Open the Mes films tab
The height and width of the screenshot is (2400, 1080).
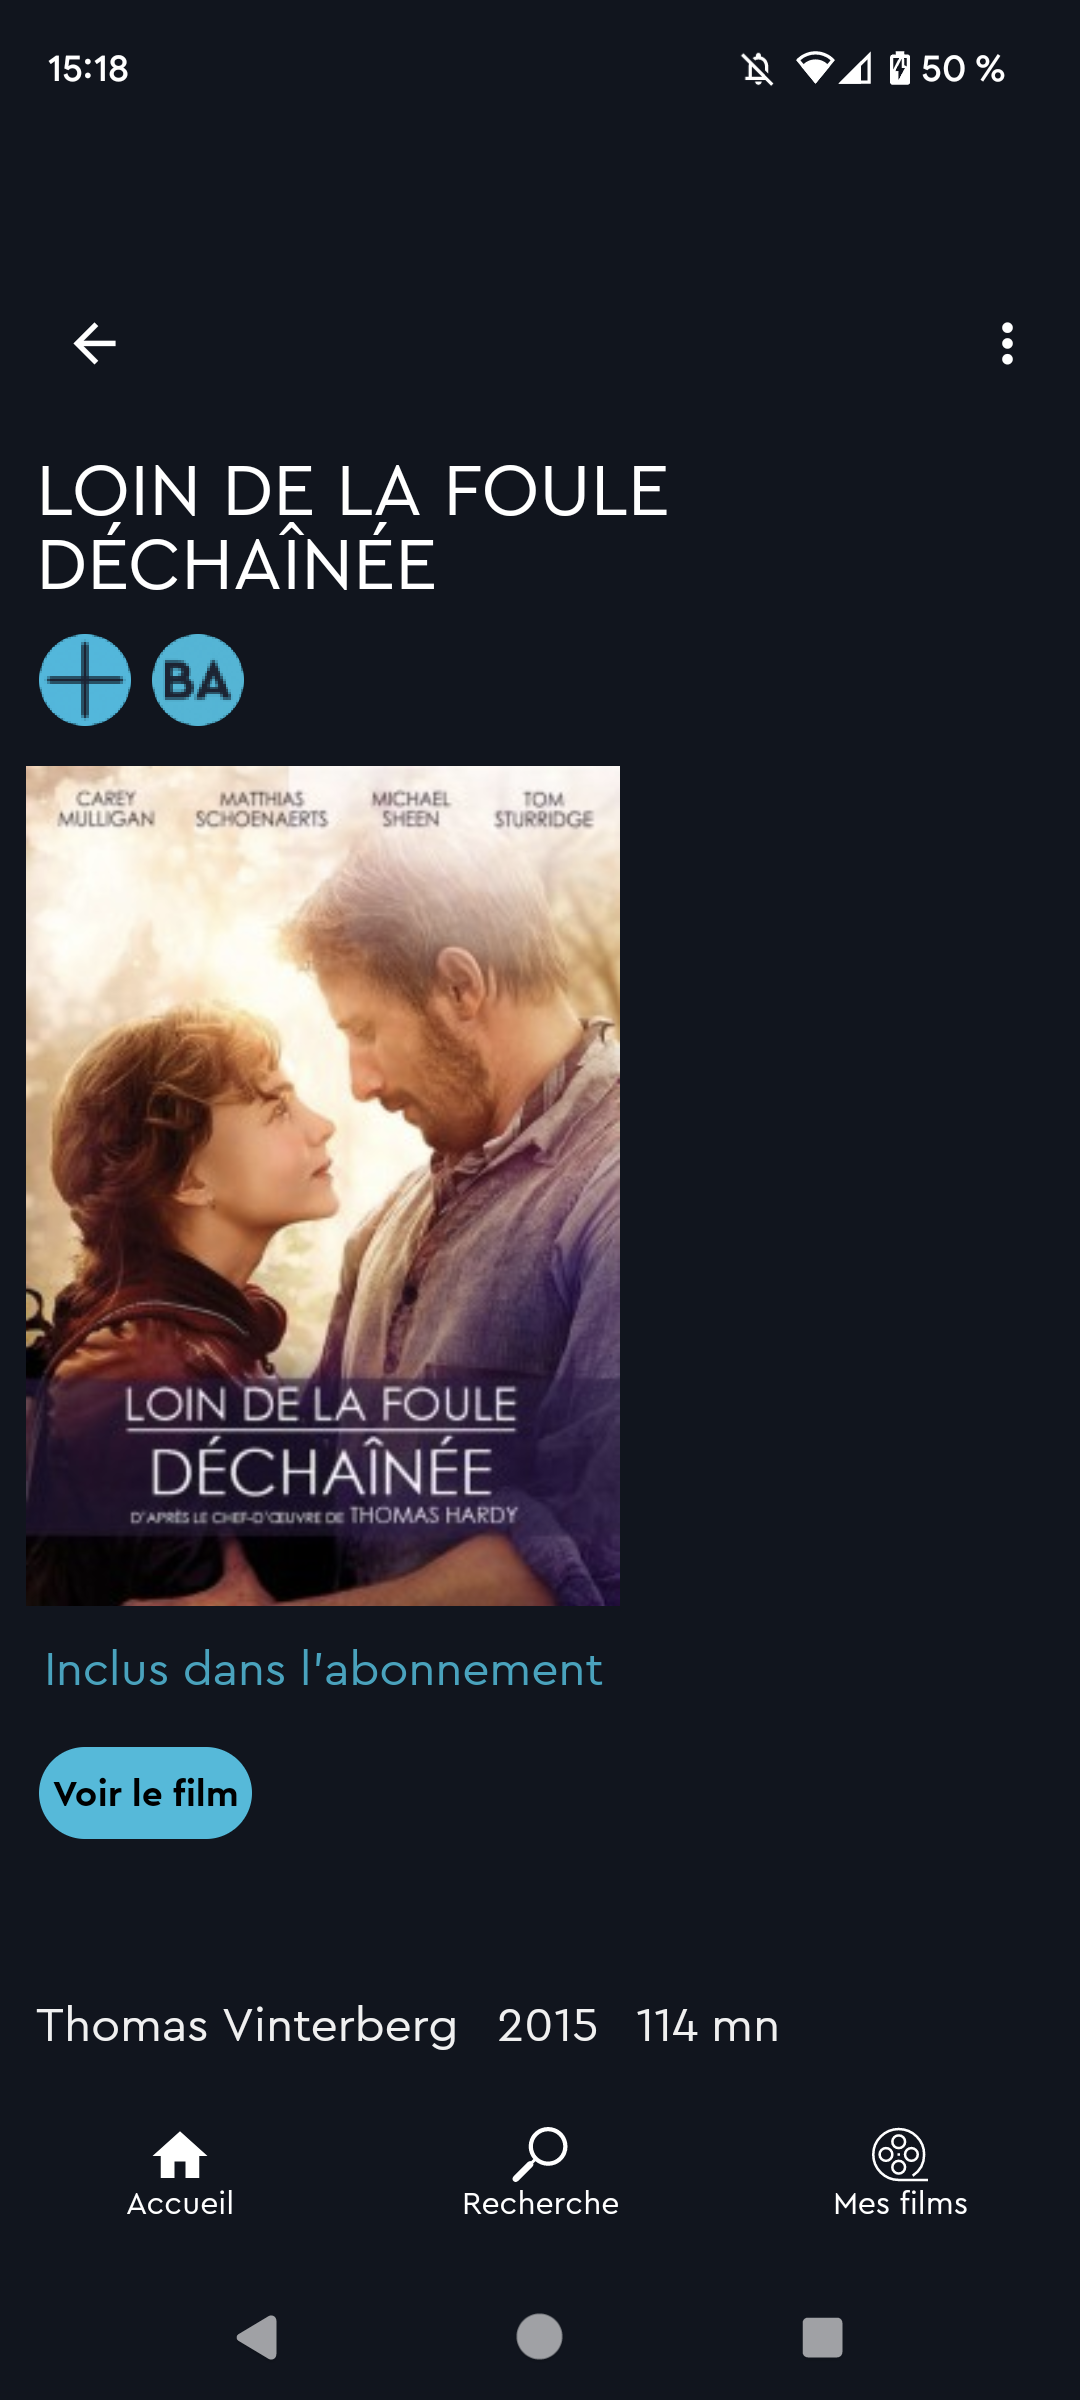pos(900,2172)
